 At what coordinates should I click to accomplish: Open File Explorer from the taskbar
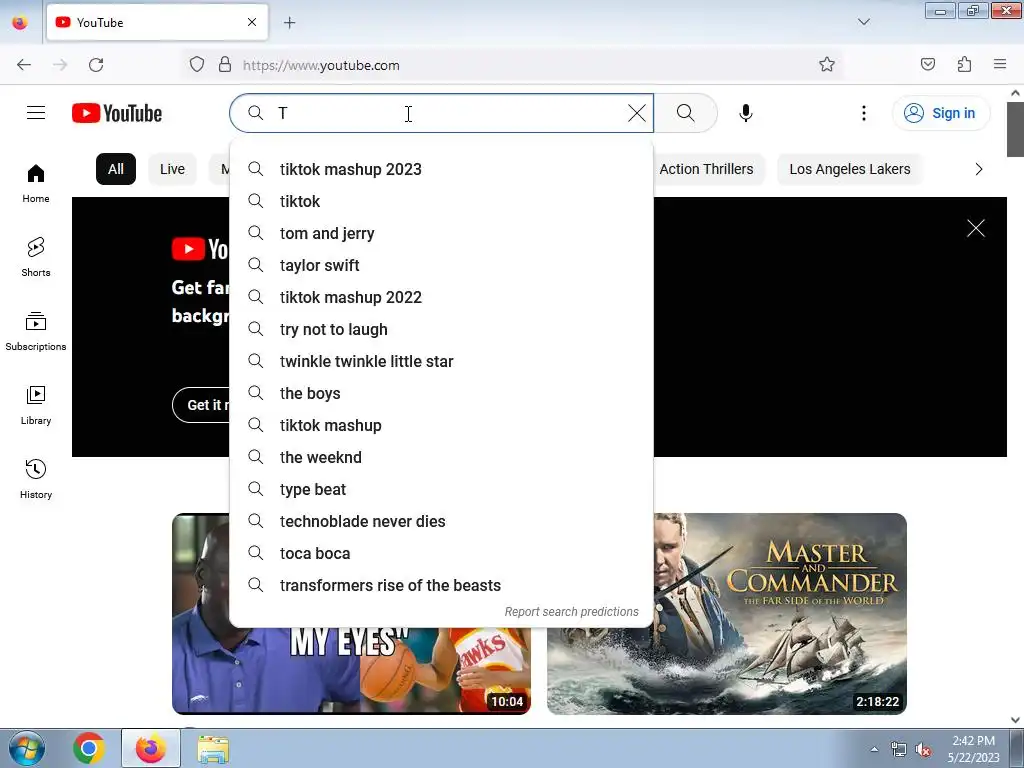(x=213, y=749)
